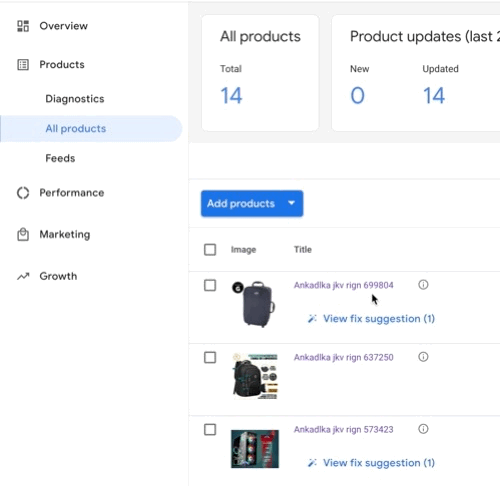Viewport: 500px width, 486px height.
Task: View fix suggestion for product 573423
Action: pyautogui.click(x=379, y=463)
